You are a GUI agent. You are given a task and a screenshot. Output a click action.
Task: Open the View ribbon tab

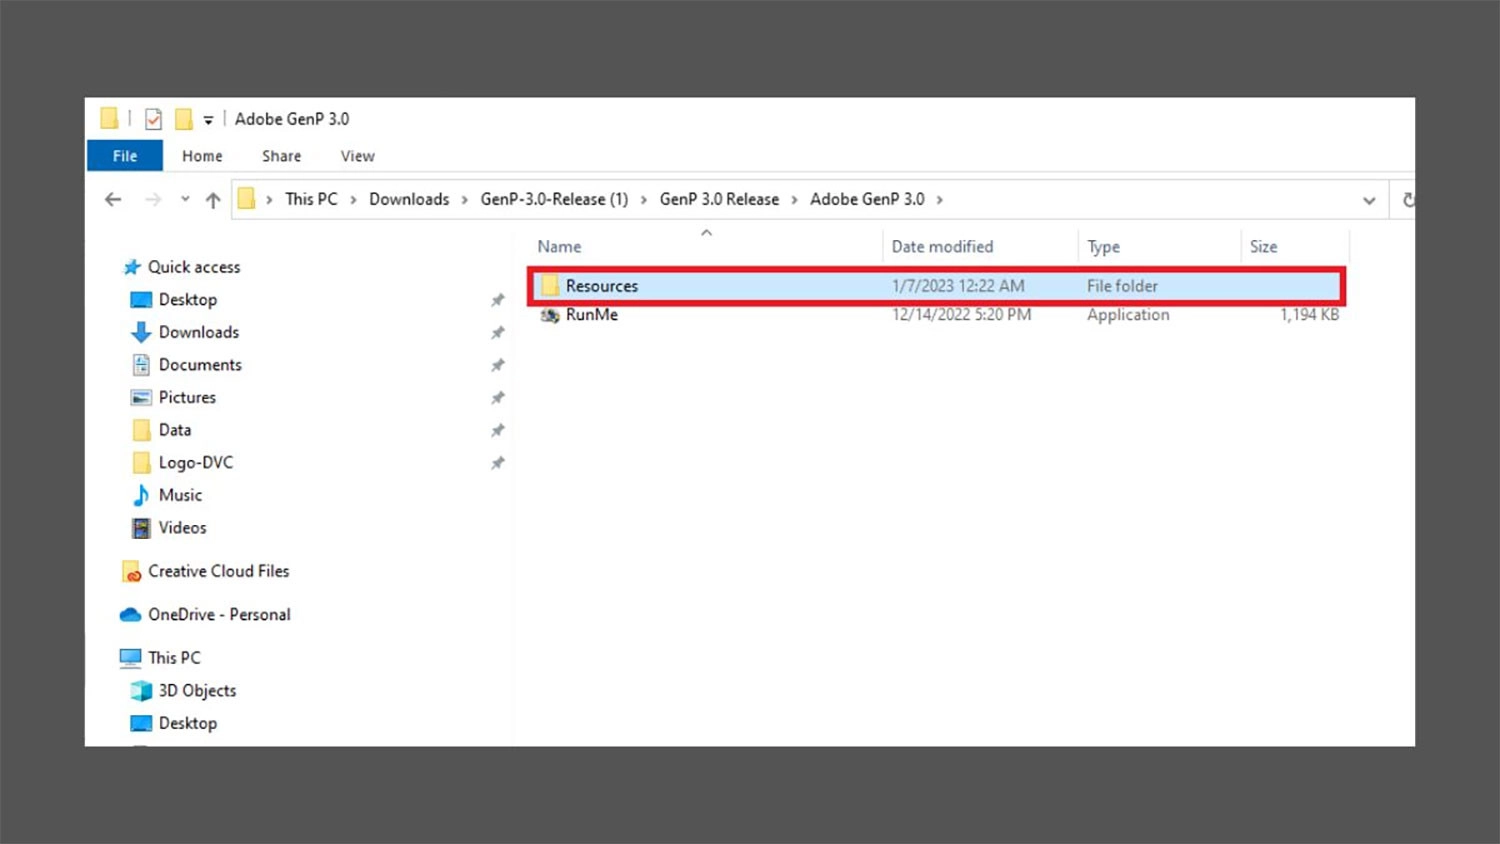click(357, 156)
